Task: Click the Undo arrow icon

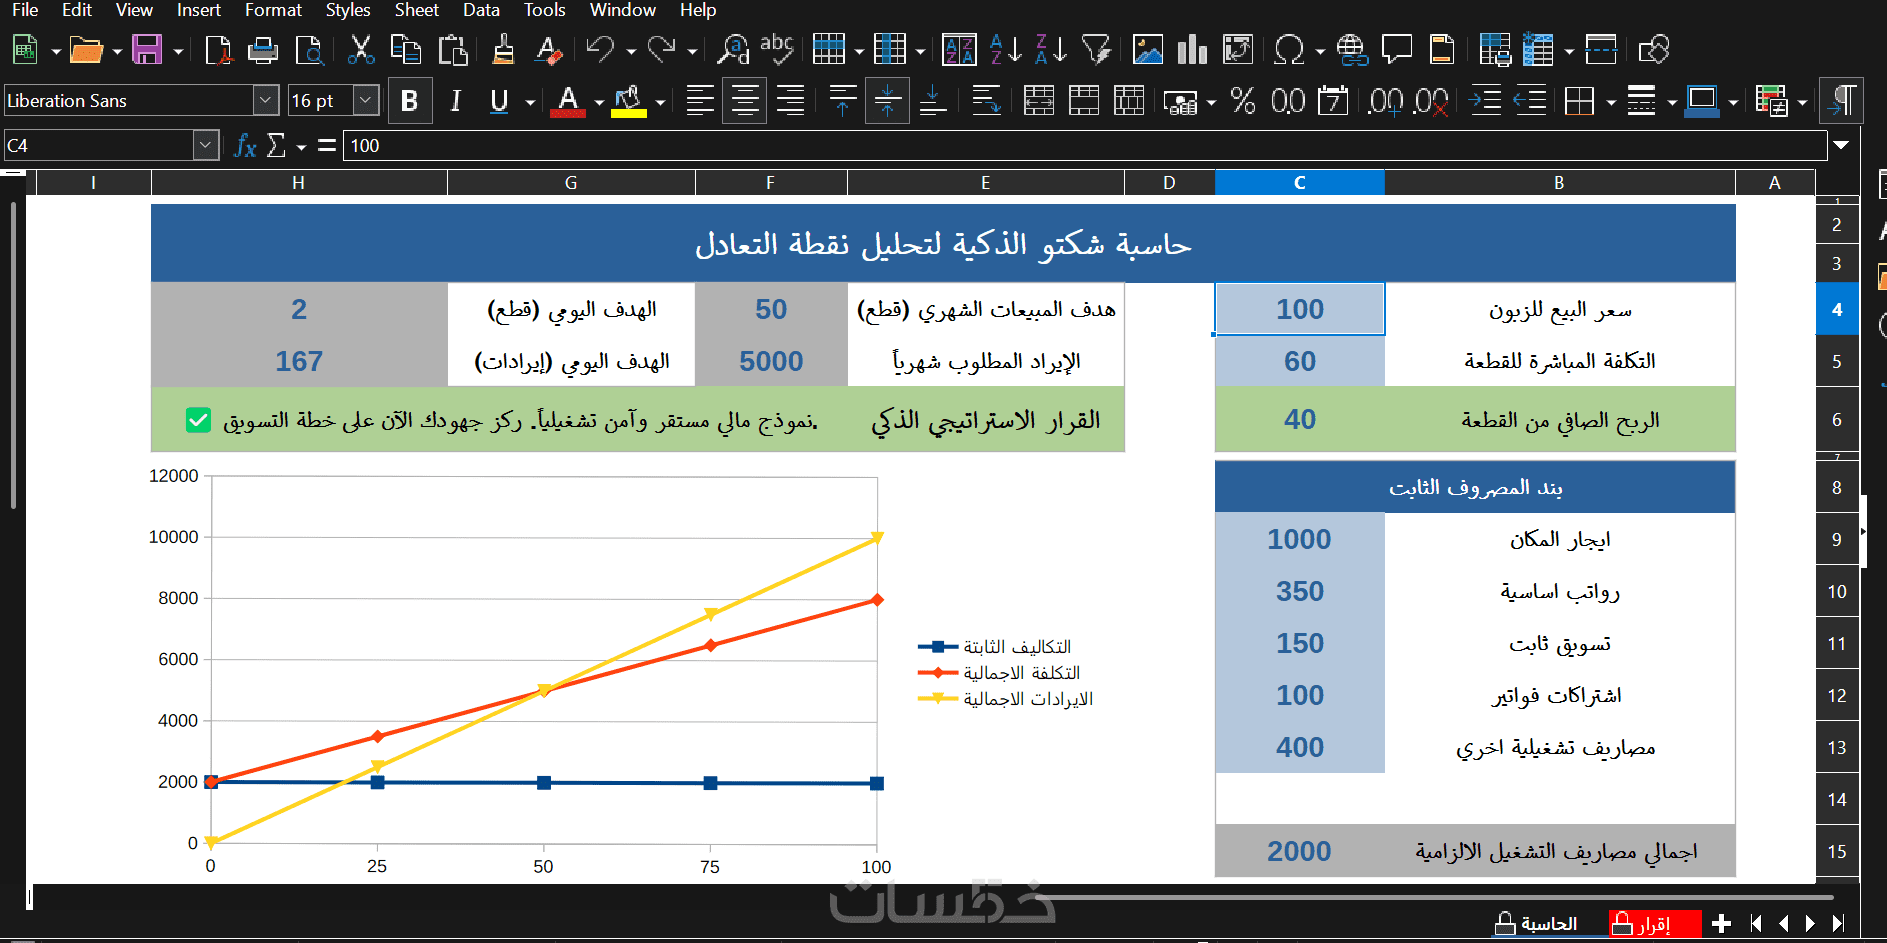Action: tap(600, 49)
